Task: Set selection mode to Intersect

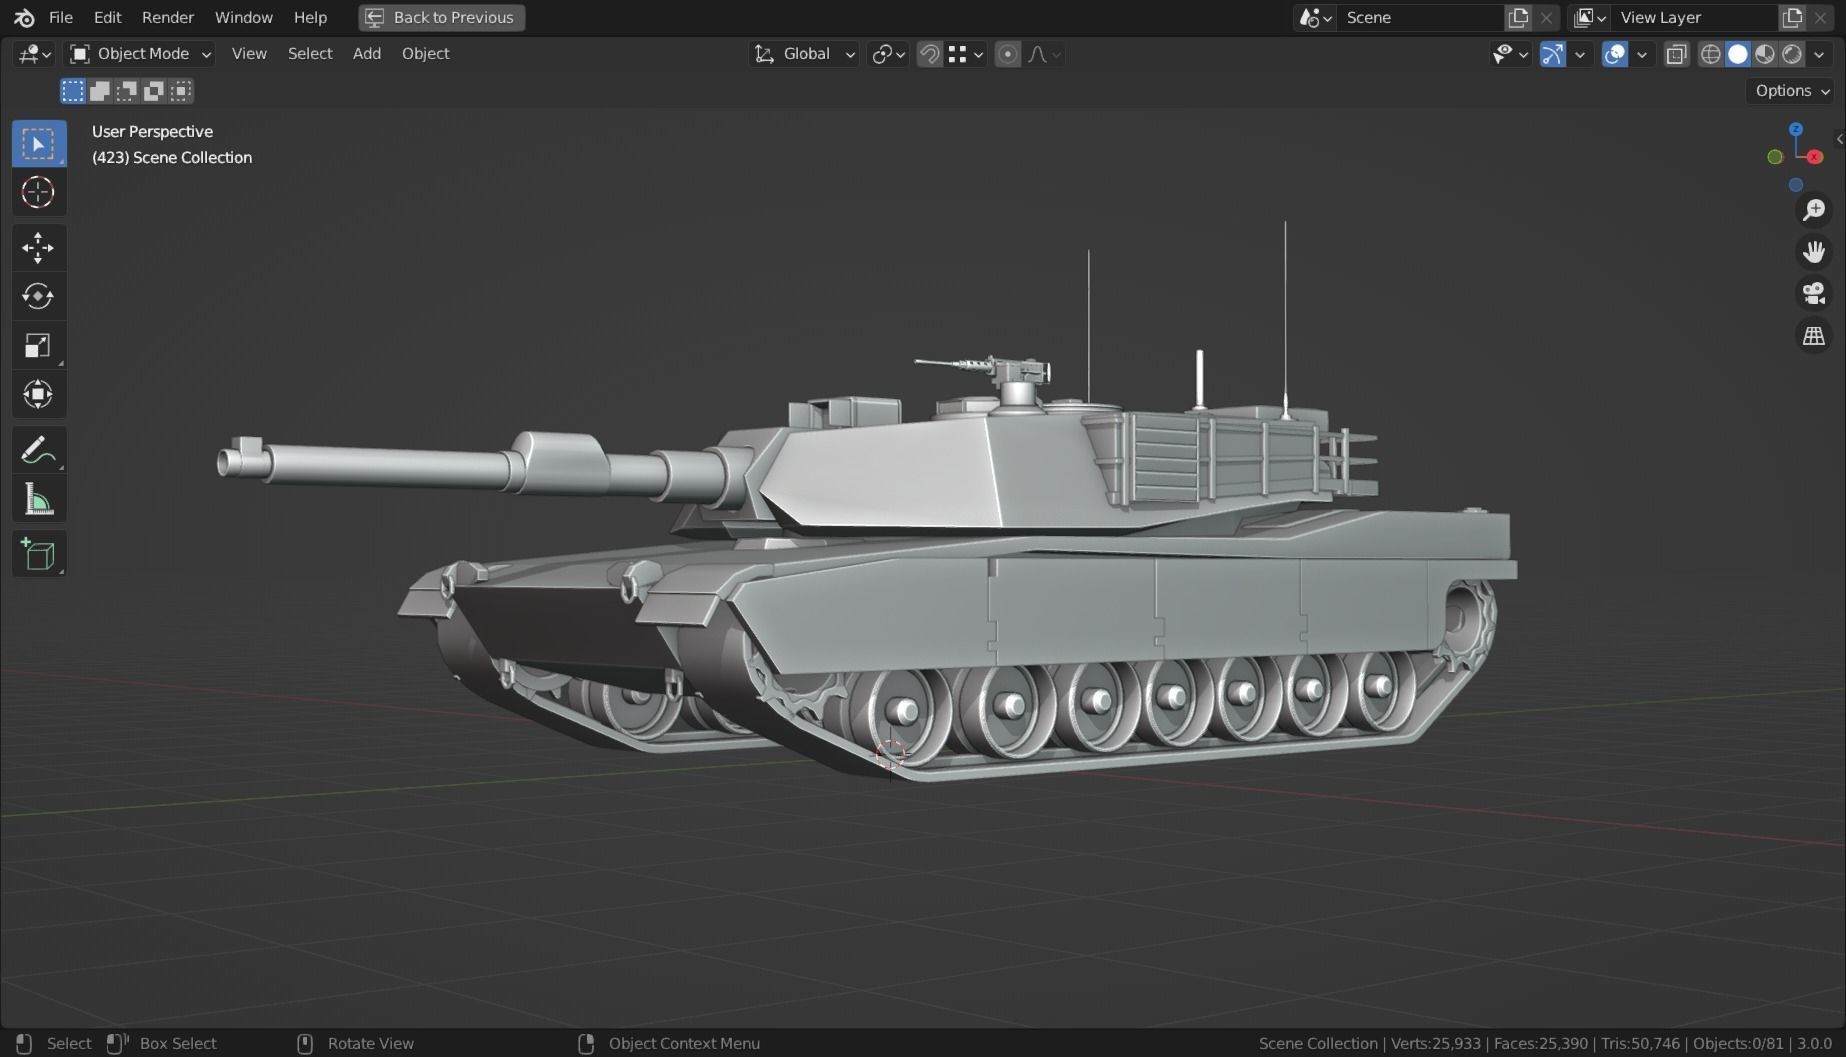Action: coord(181,91)
